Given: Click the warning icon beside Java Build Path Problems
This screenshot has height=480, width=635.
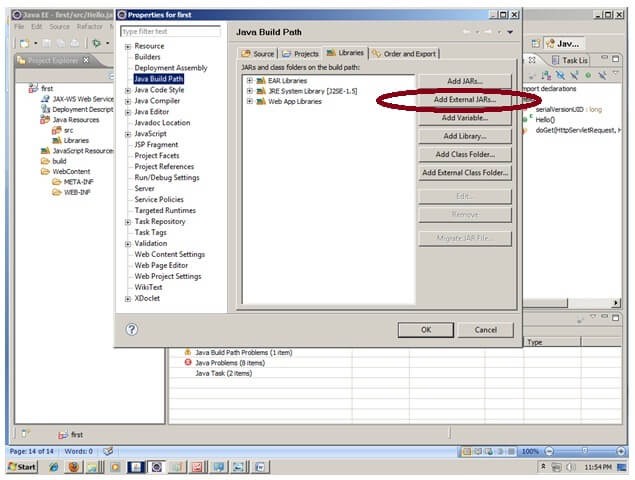Looking at the screenshot, I should [x=188, y=352].
